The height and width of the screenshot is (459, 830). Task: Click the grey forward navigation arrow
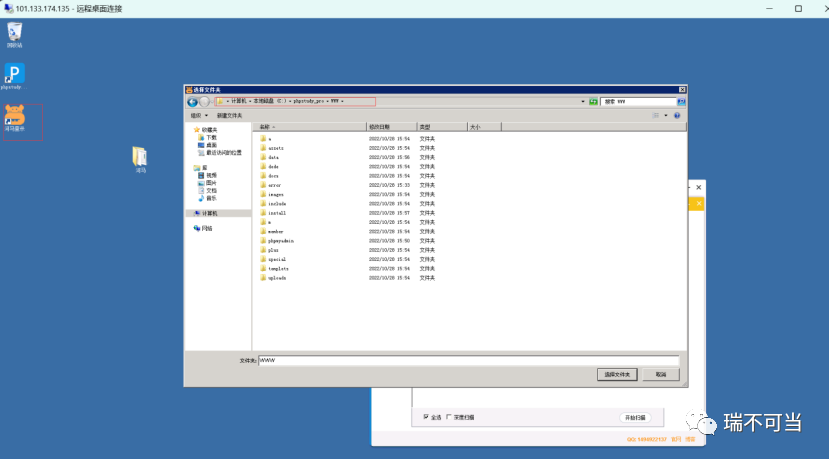coord(204,102)
